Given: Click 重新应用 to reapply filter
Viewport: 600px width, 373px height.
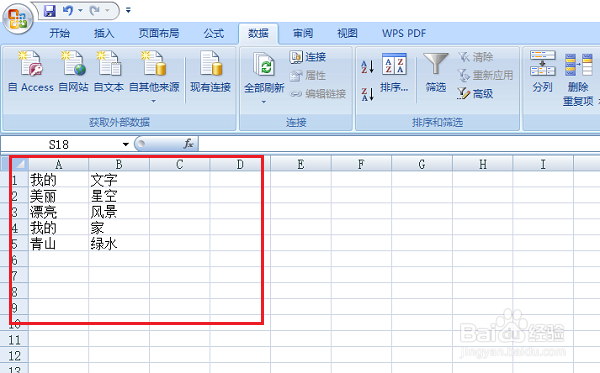Looking at the screenshot, I should pyautogui.click(x=485, y=75).
